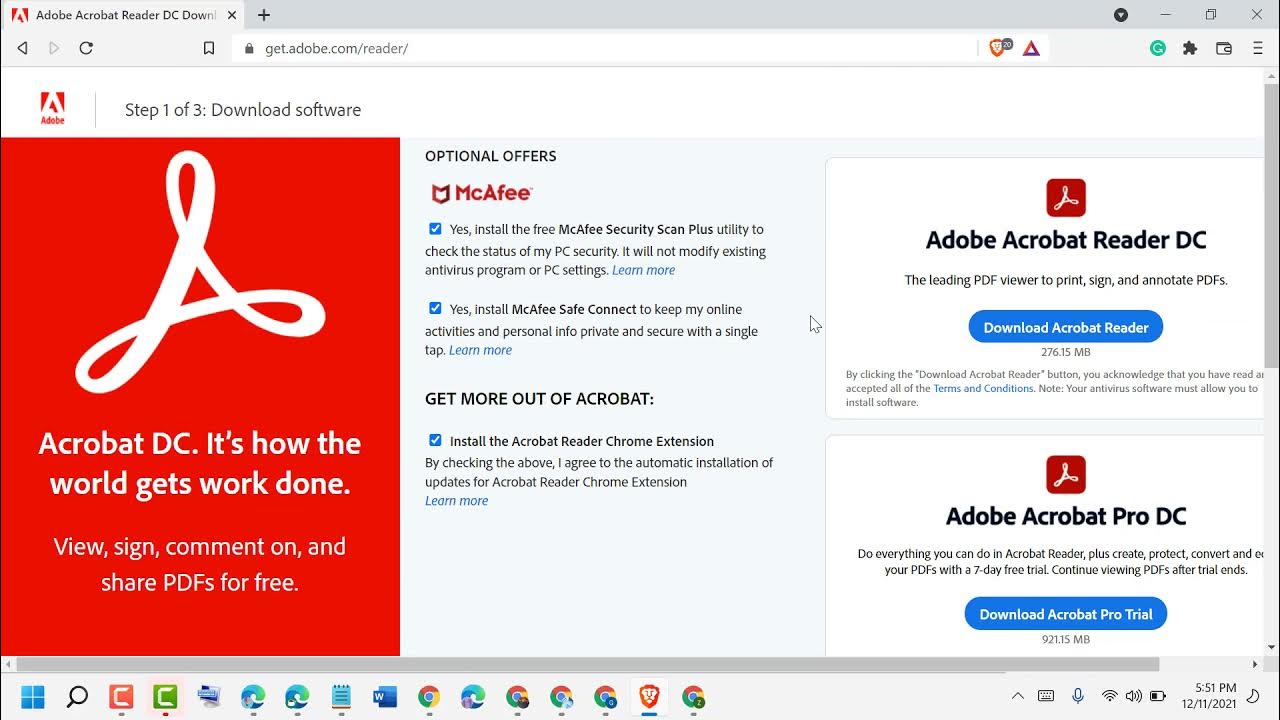The image size is (1280, 720).
Task: Click the Acrobat Reader DC PDF icon
Action: tap(1066, 198)
